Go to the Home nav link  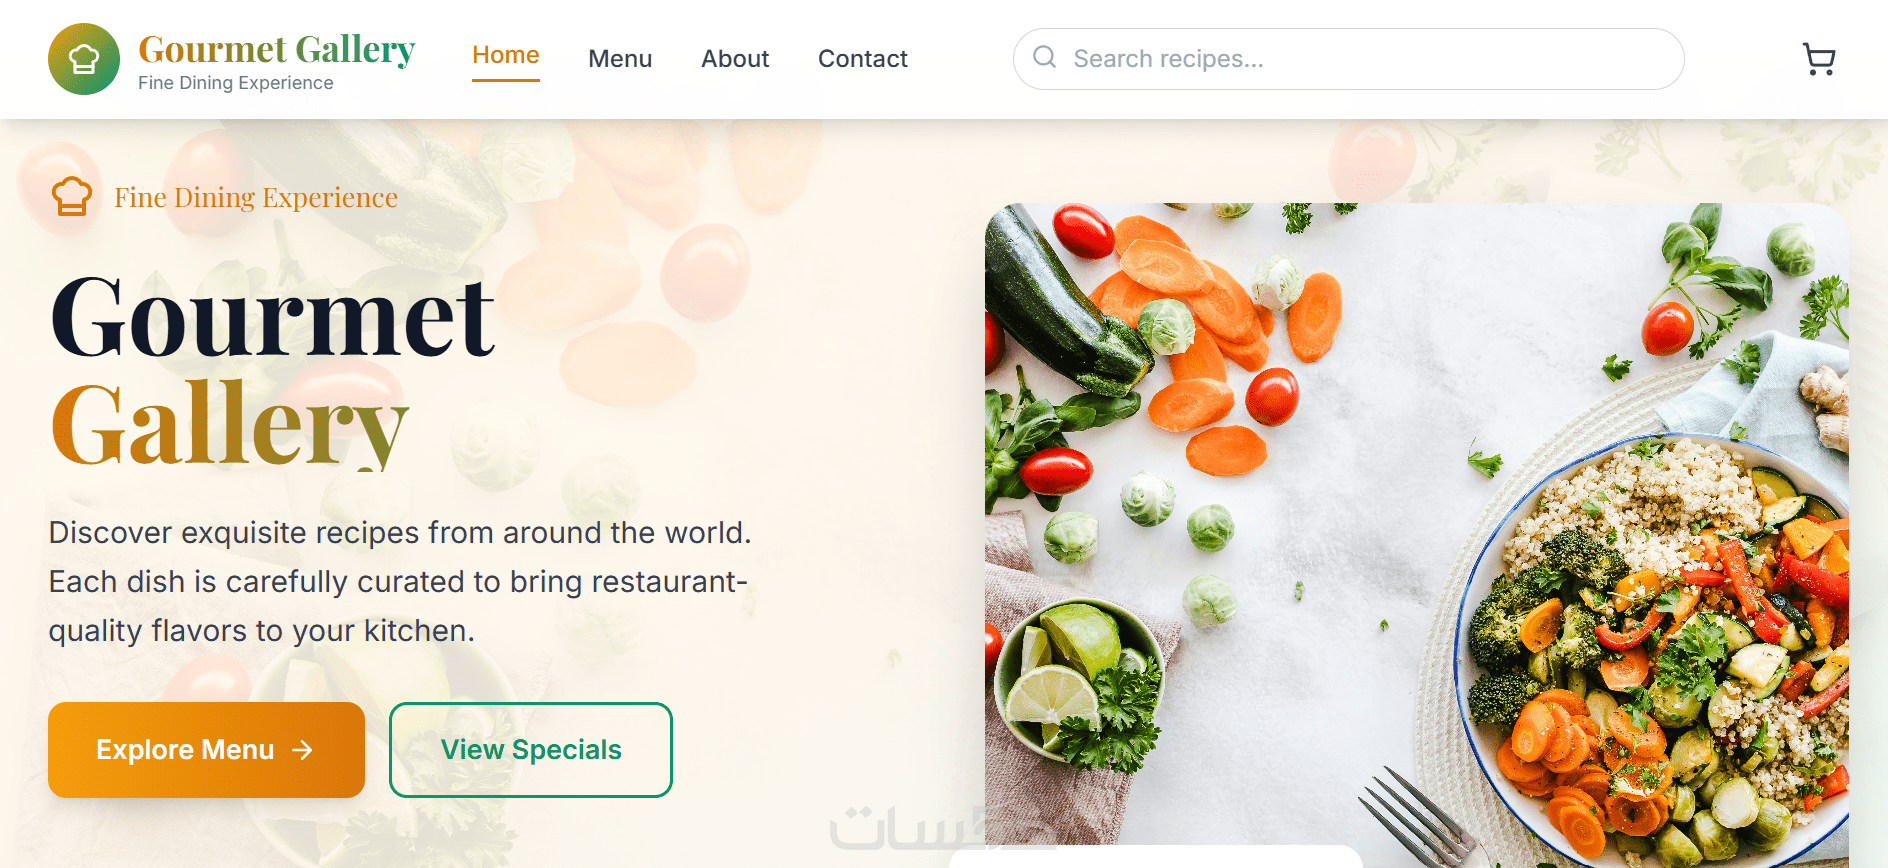[505, 56]
